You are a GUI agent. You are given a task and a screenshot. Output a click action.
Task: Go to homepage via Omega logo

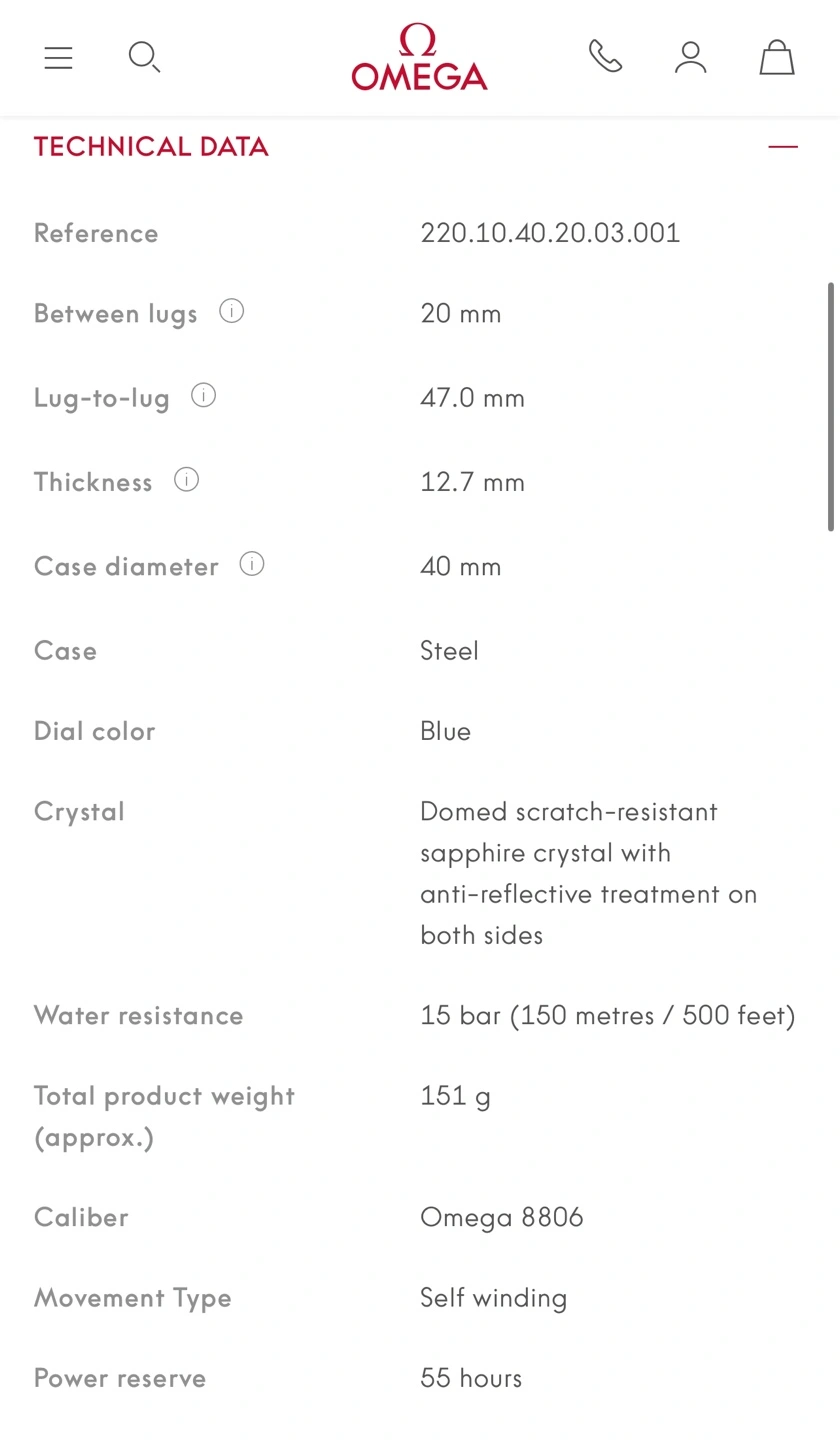[419, 58]
